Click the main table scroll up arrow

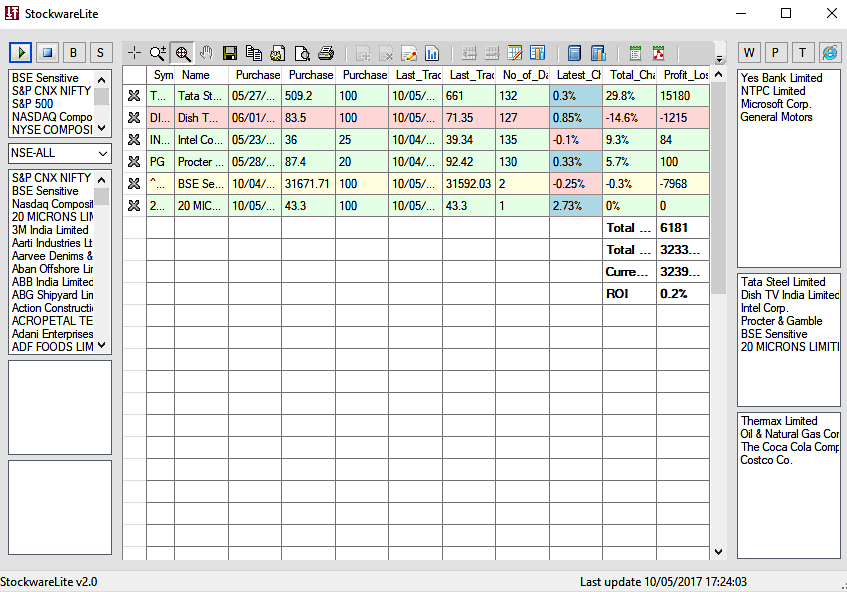[x=718, y=75]
